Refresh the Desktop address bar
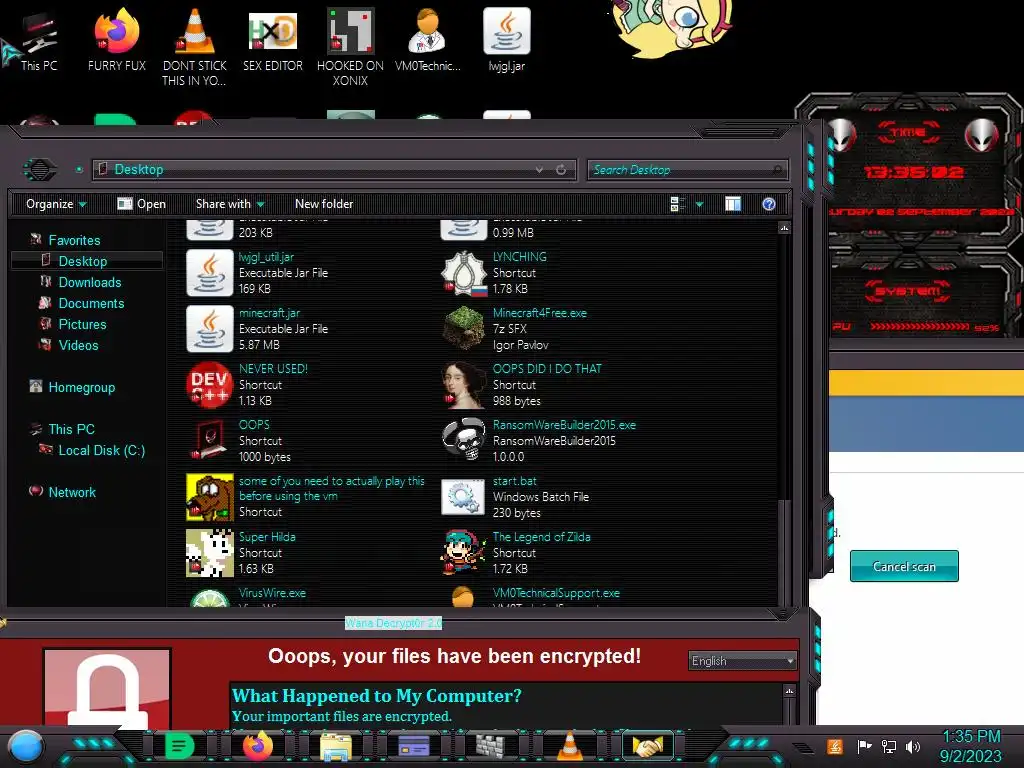This screenshot has height=768, width=1024. pos(561,170)
